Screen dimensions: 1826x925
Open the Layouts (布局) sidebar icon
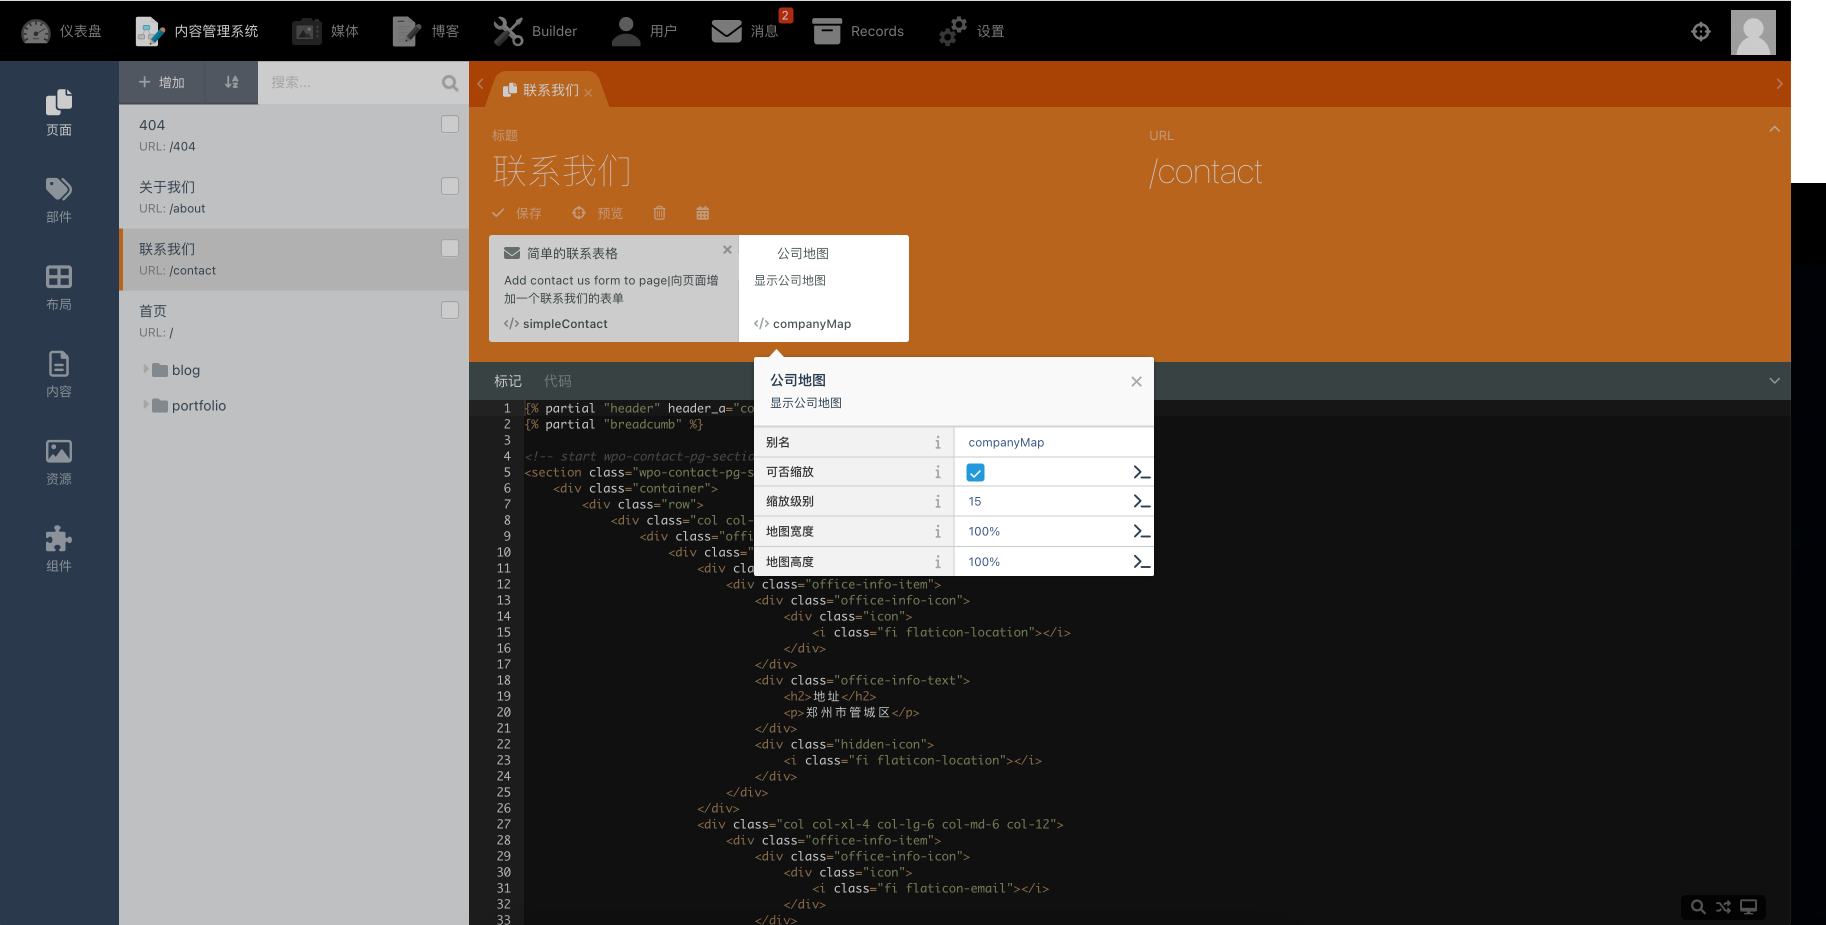click(x=59, y=287)
